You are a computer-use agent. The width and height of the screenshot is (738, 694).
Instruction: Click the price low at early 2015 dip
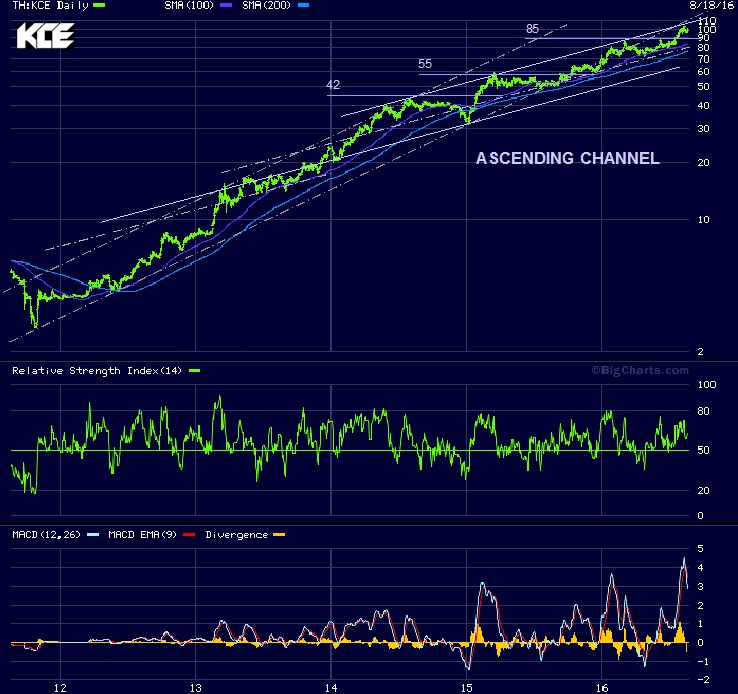coord(467,121)
